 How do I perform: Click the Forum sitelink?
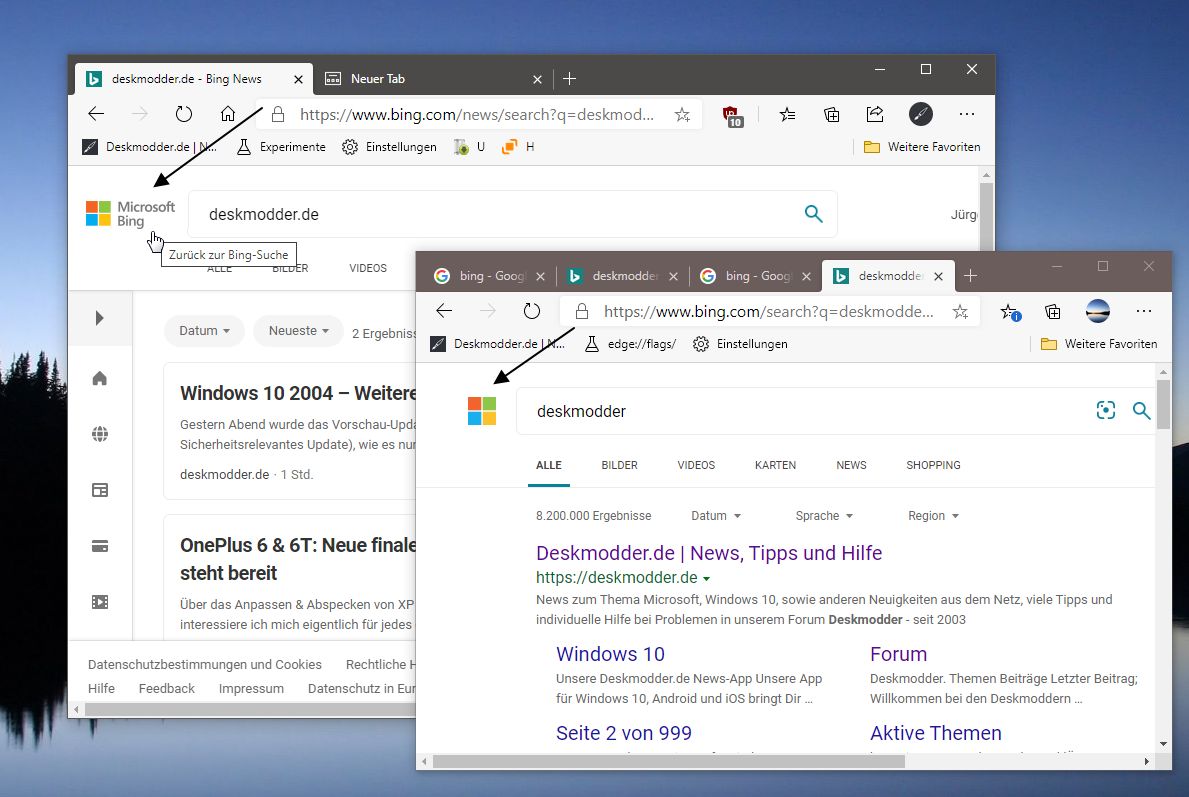click(898, 654)
